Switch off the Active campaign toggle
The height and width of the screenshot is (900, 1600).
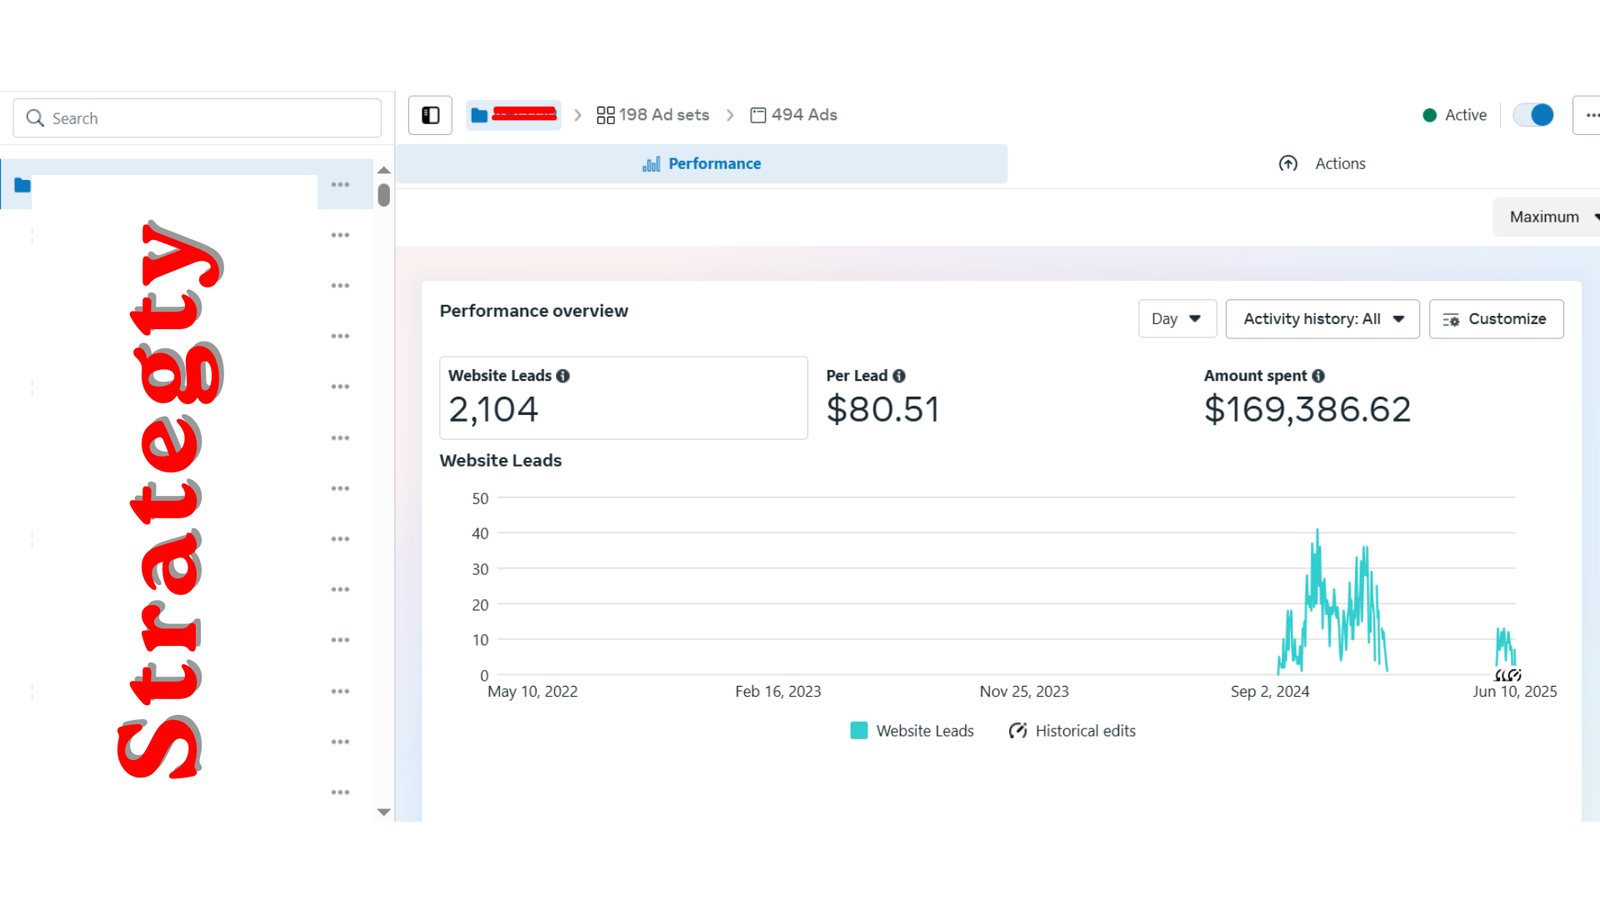(1533, 115)
